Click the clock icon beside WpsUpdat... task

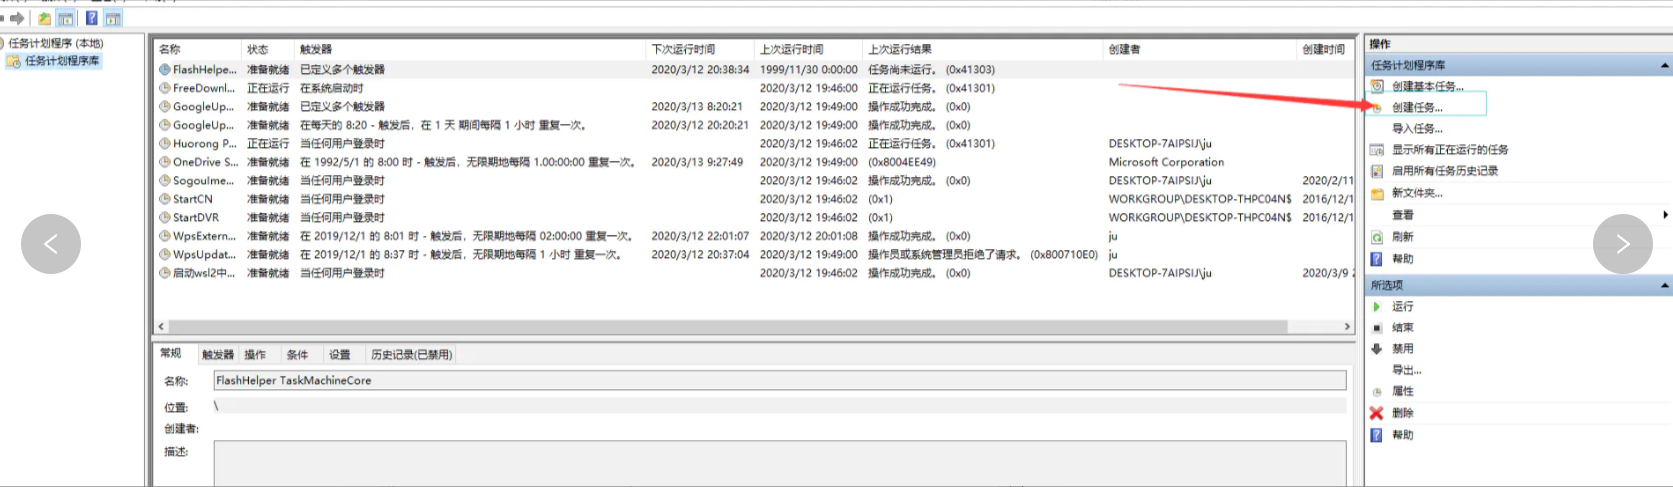[x=165, y=254]
